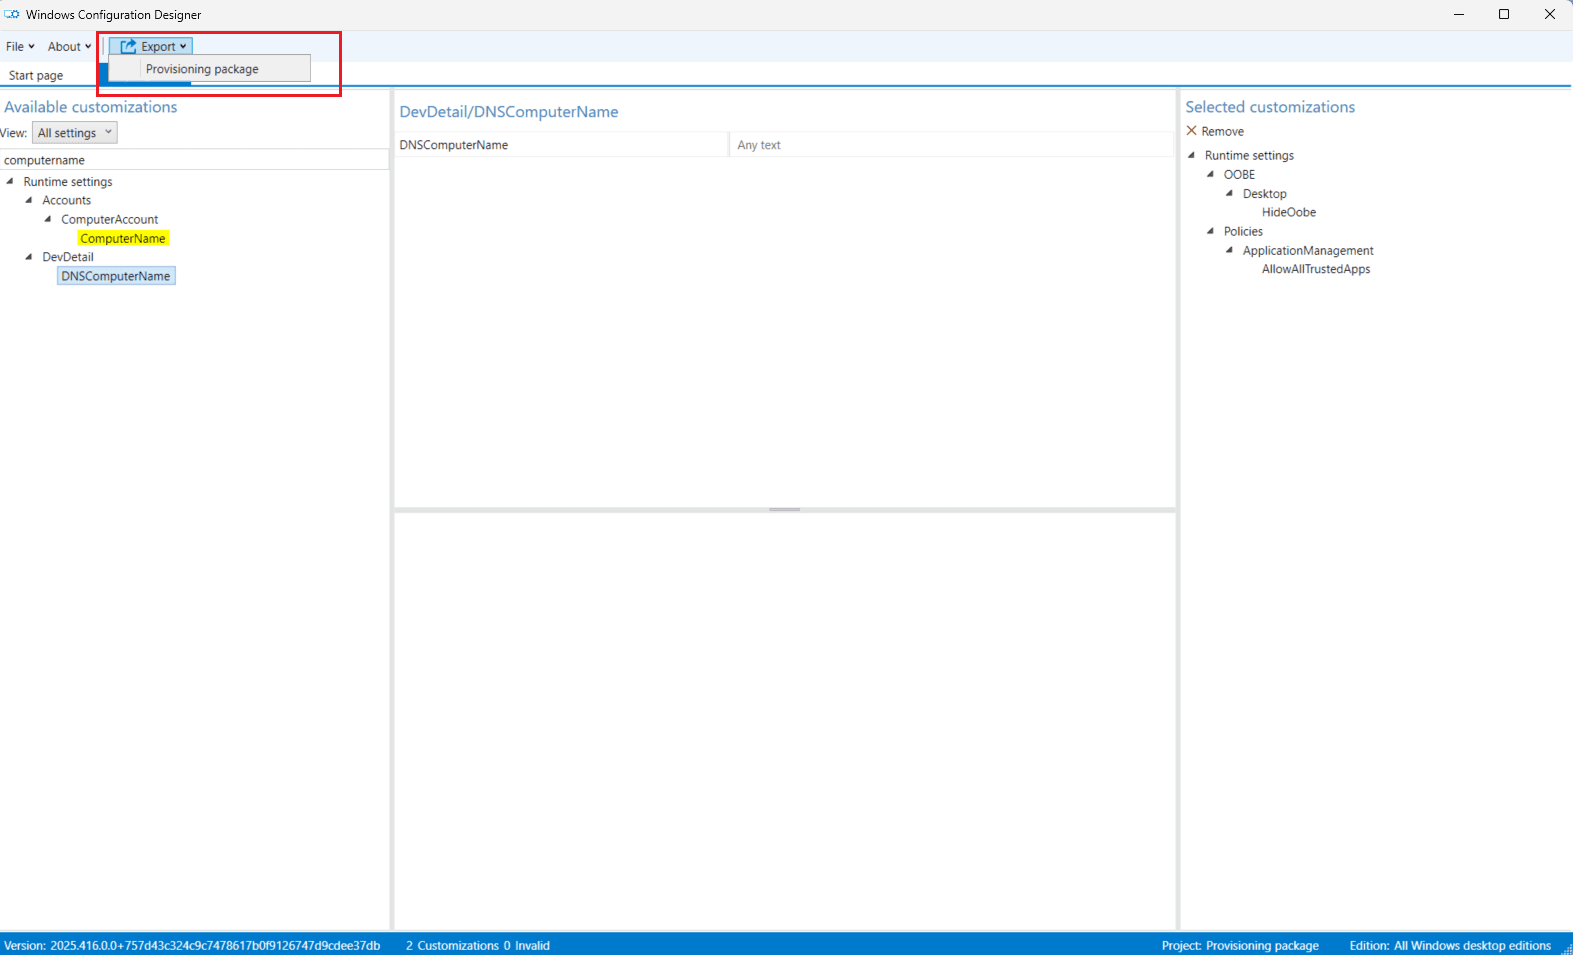Click 2 Customizations 0 Invalid status text

[x=478, y=945]
